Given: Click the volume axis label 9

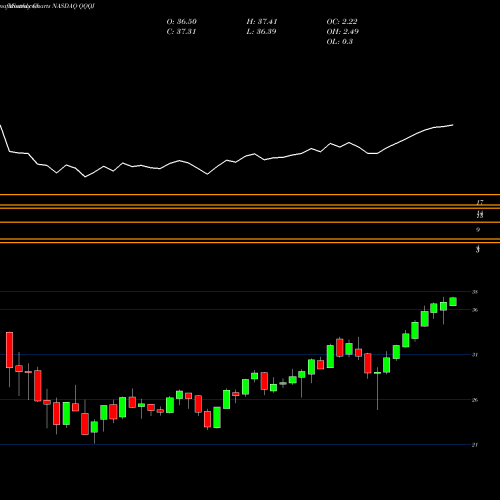Looking at the screenshot, I should (478, 230).
